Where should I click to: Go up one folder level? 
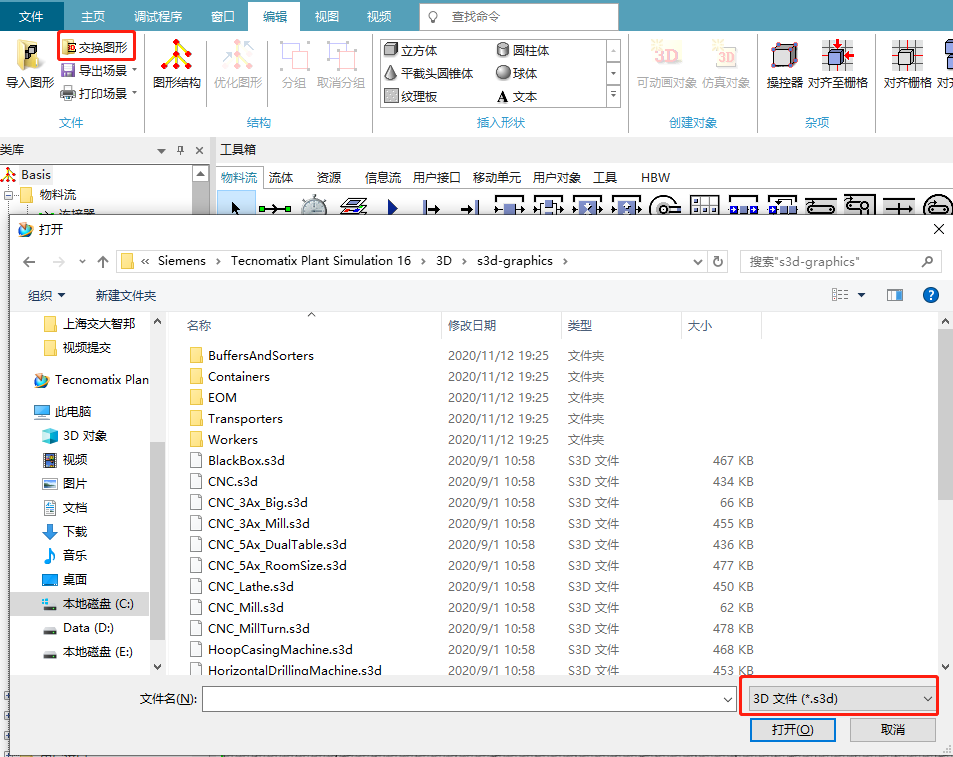coord(103,262)
